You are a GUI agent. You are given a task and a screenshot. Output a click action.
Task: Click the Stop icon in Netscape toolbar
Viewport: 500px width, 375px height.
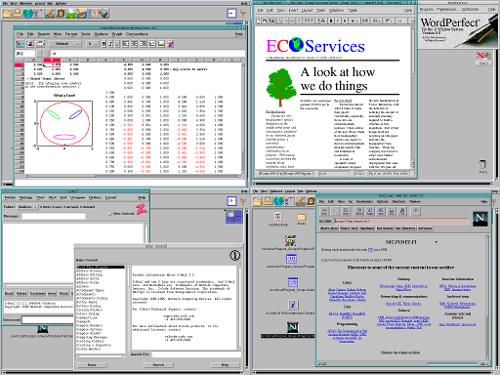click(x=416, y=211)
